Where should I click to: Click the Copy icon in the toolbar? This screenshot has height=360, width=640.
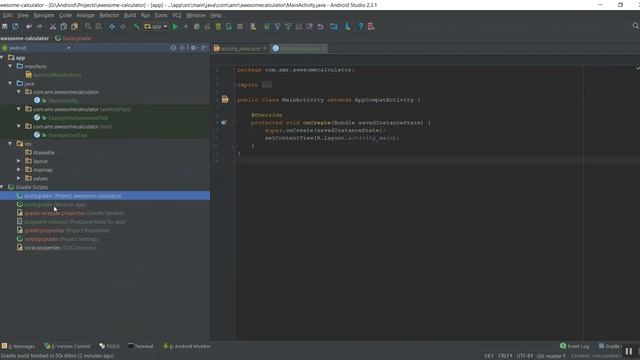pos(64,27)
